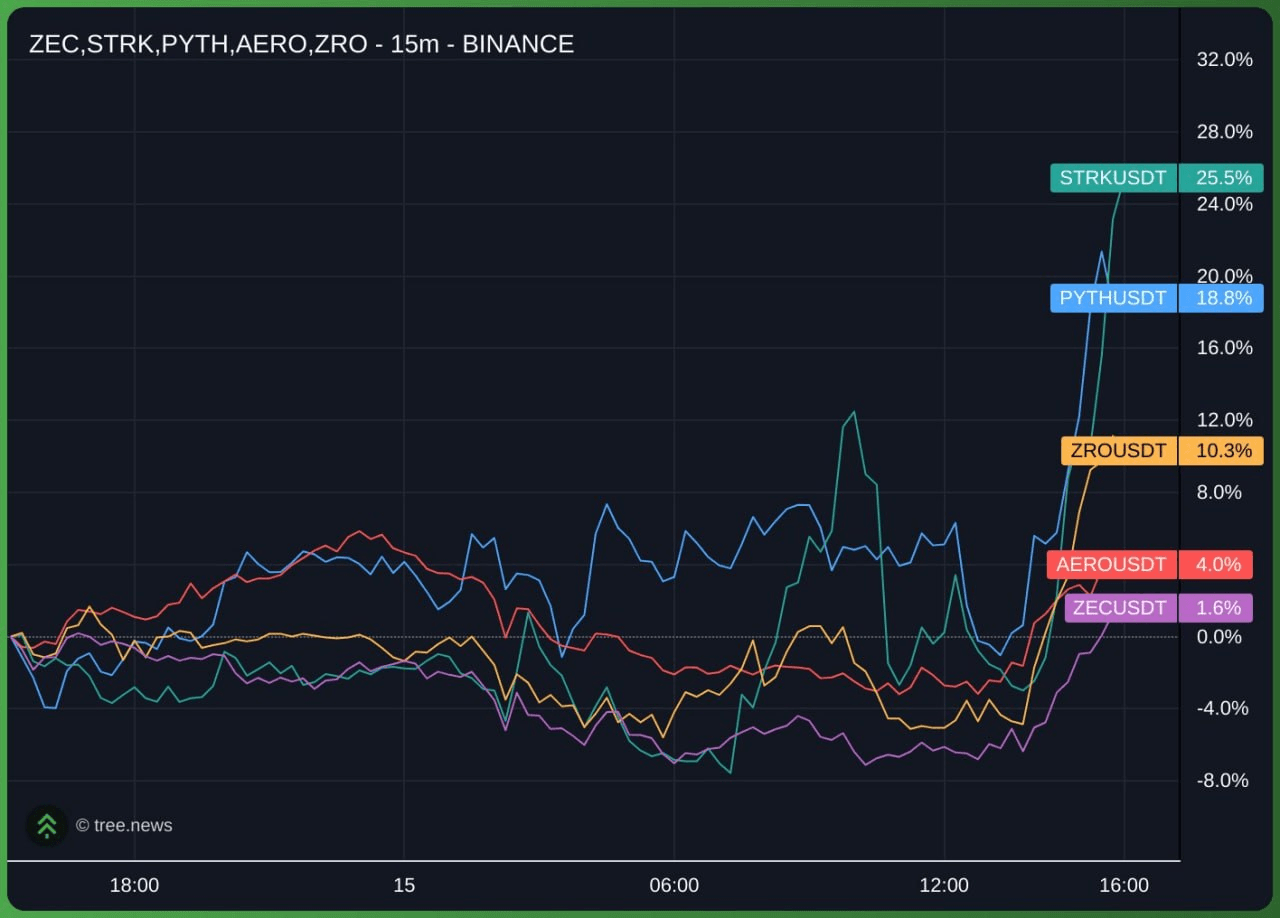Click the 4.0% AERO value tag
This screenshot has height=918, width=1280.
point(1217,565)
